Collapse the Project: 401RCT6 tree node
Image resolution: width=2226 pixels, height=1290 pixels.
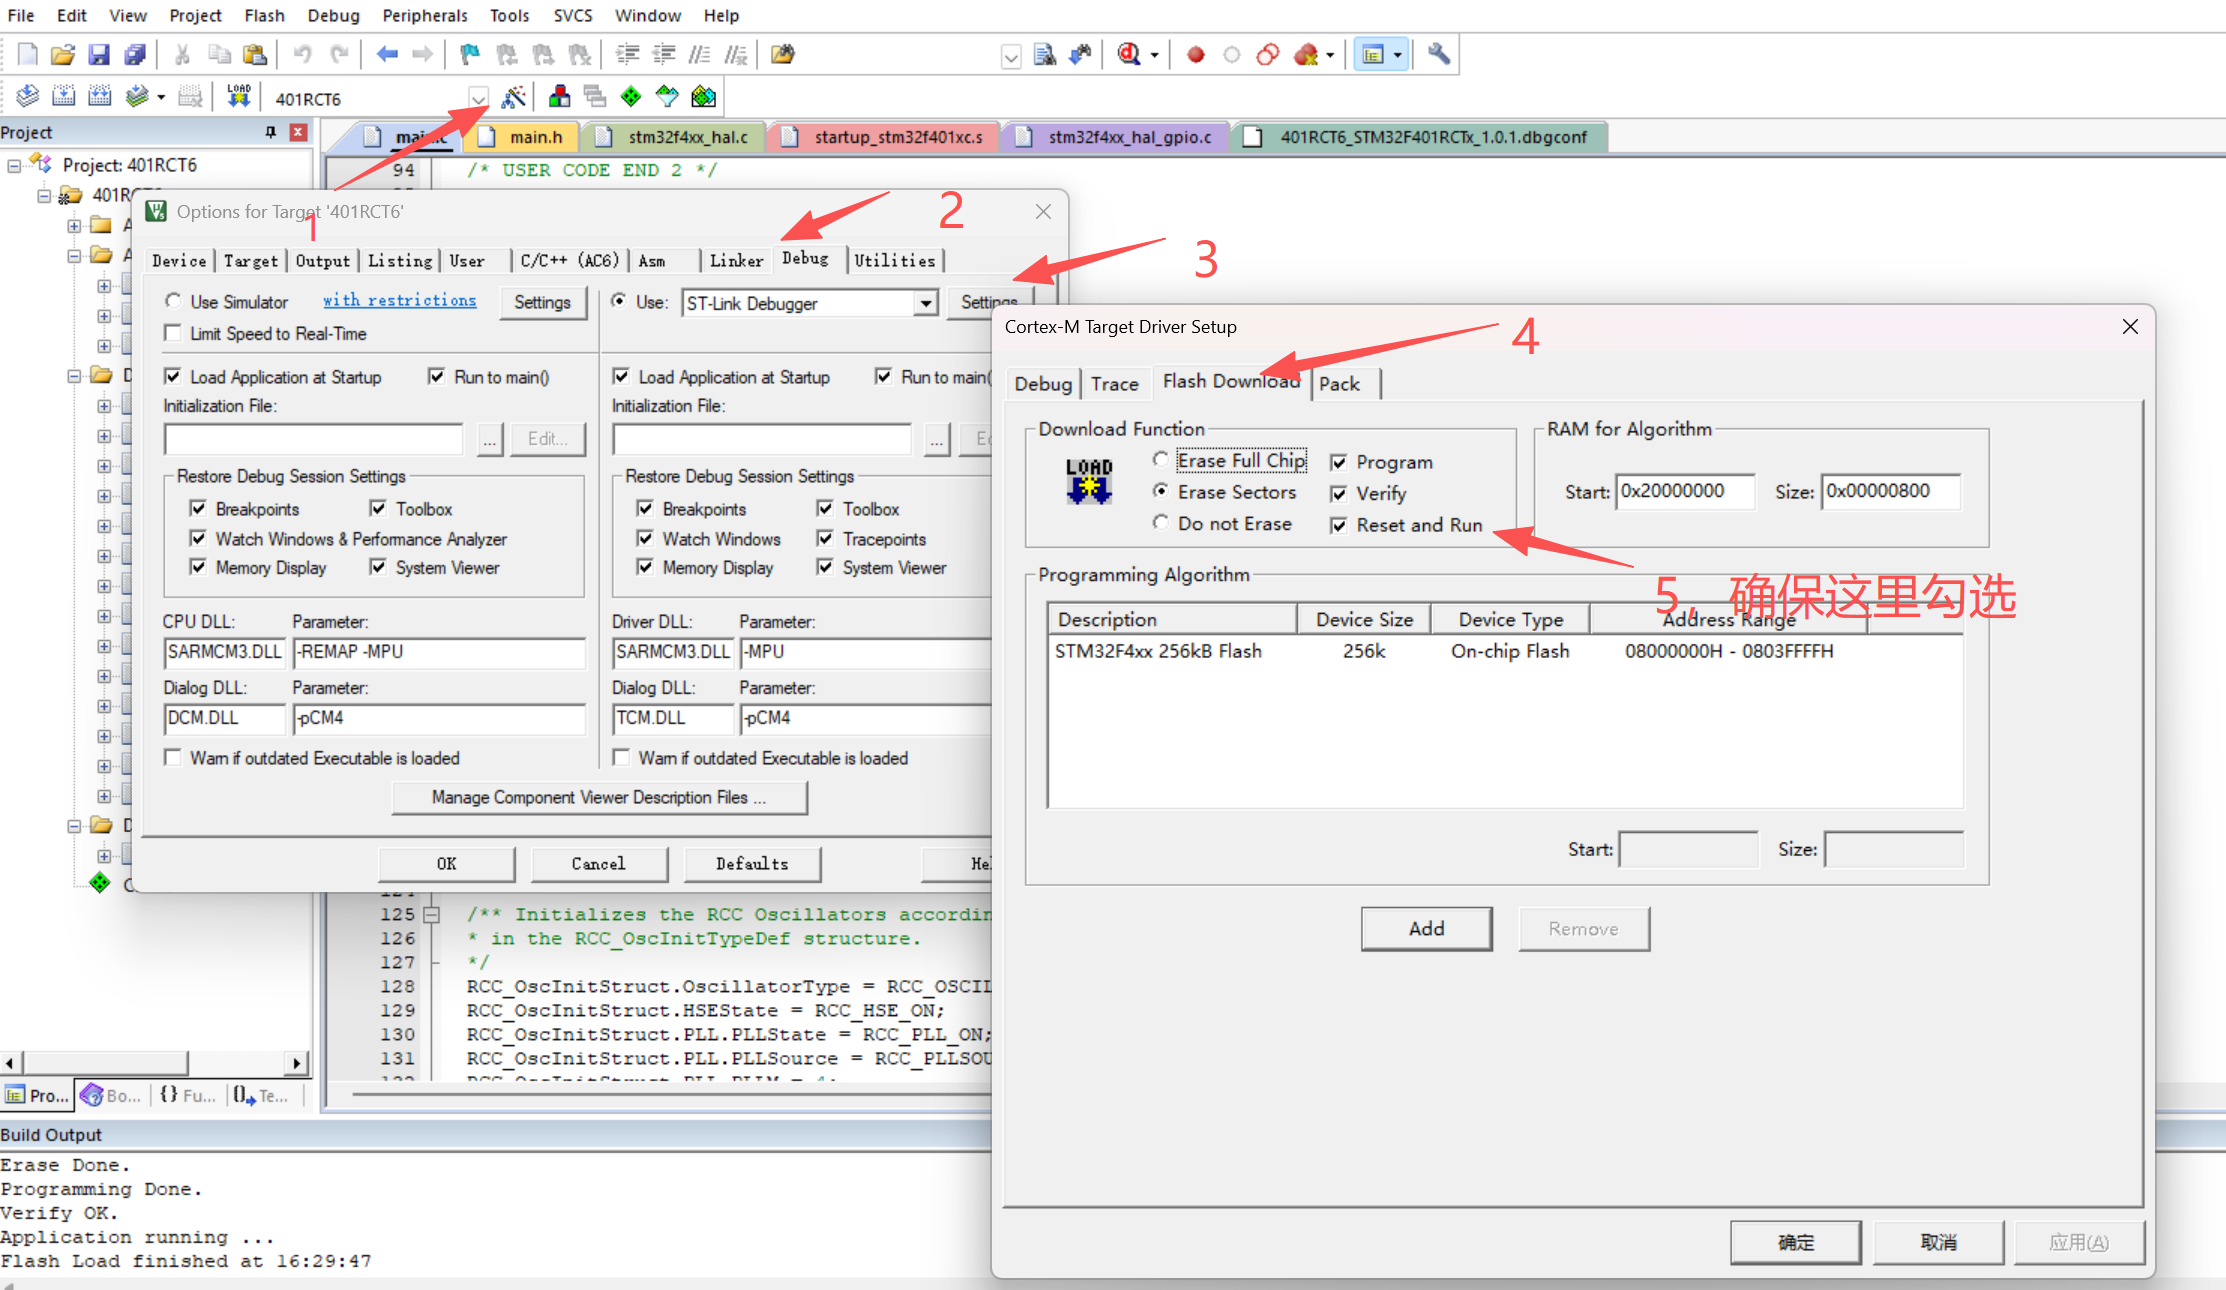coord(14,165)
